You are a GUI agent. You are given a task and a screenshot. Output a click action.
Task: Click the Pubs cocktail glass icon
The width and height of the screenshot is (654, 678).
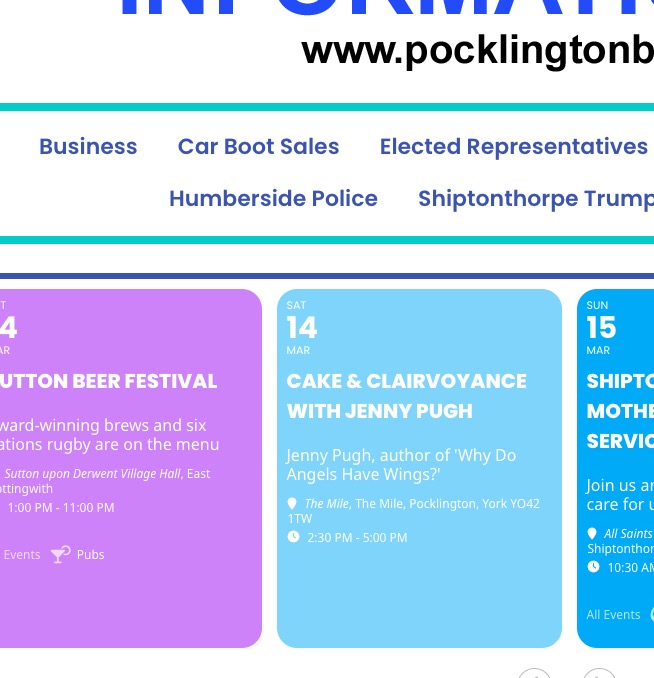pyautogui.click(x=61, y=555)
